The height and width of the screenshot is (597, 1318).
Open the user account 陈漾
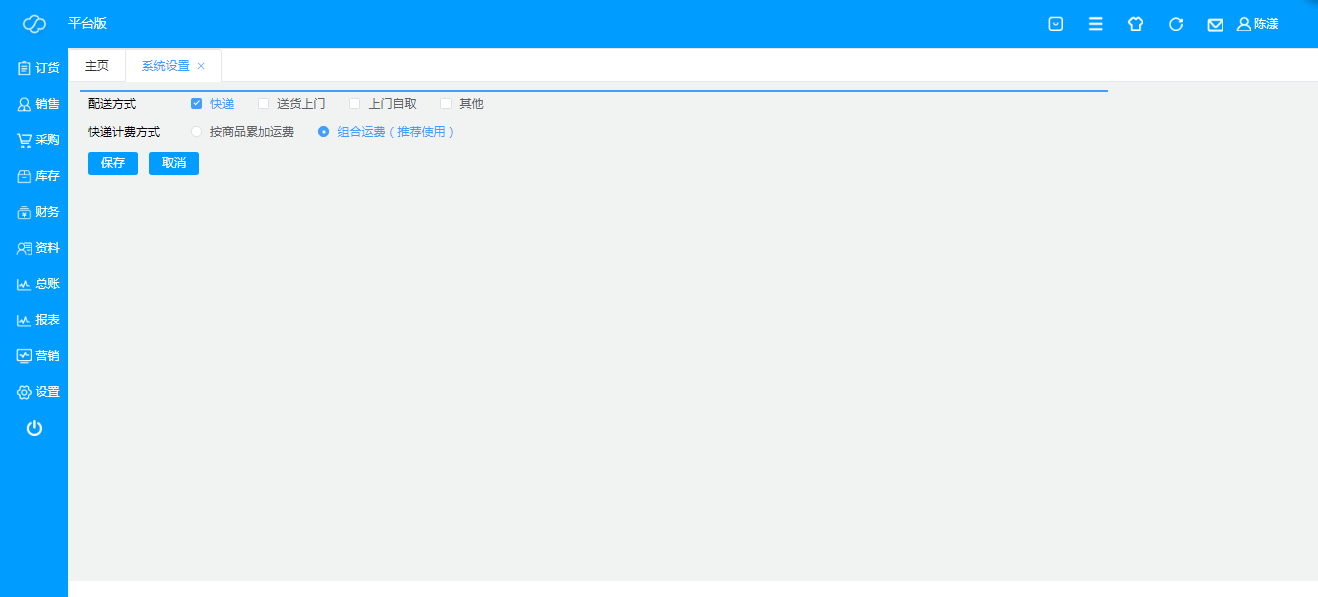1257,24
